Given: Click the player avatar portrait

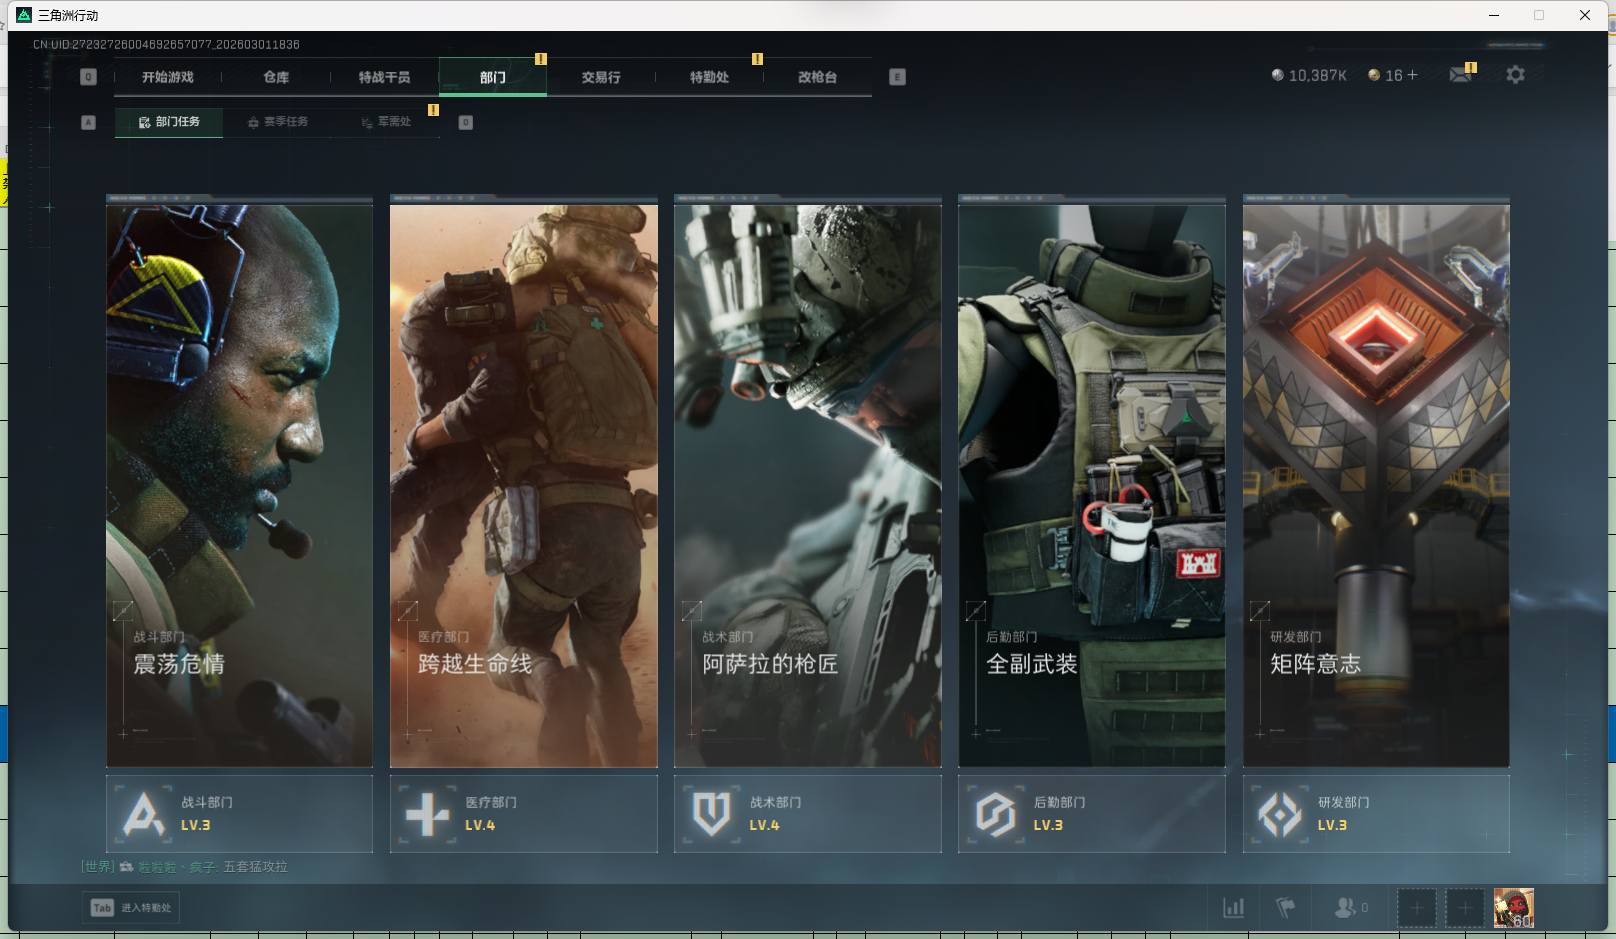Looking at the screenshot, I should (x=1513, y=908).
